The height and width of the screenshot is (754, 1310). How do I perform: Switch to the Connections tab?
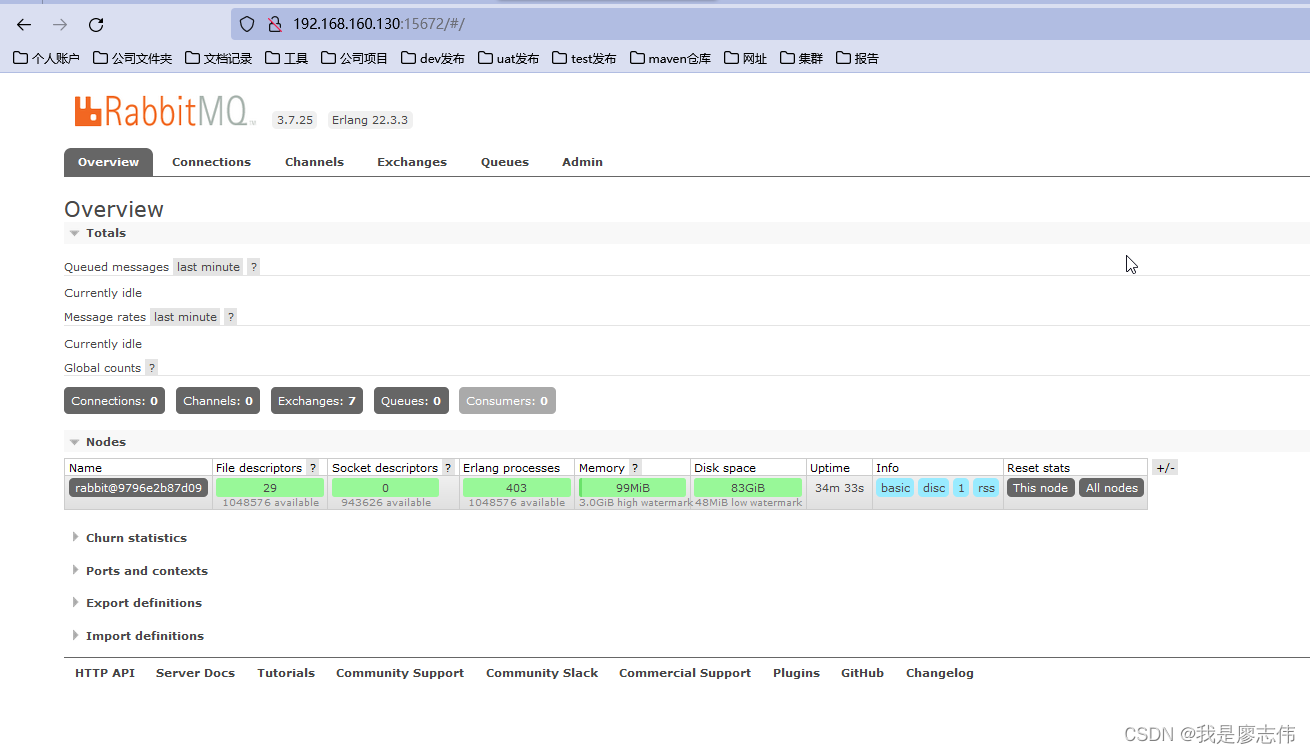point(211,162)
